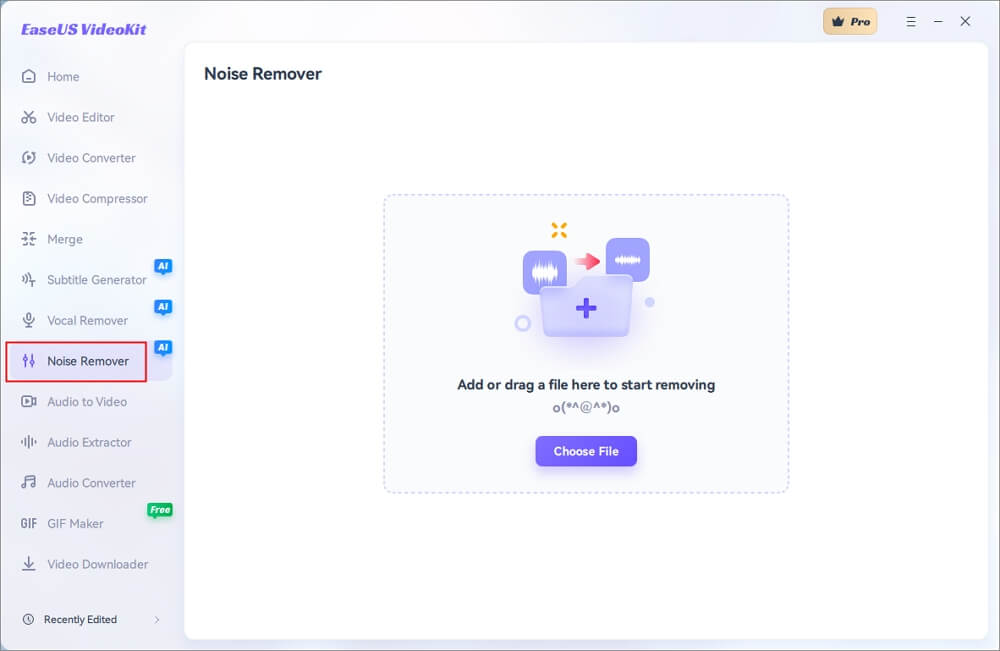The width and height of the screenshot is (1000, 651).
Task: Open the Audio Converter
Action: [88, 483]
